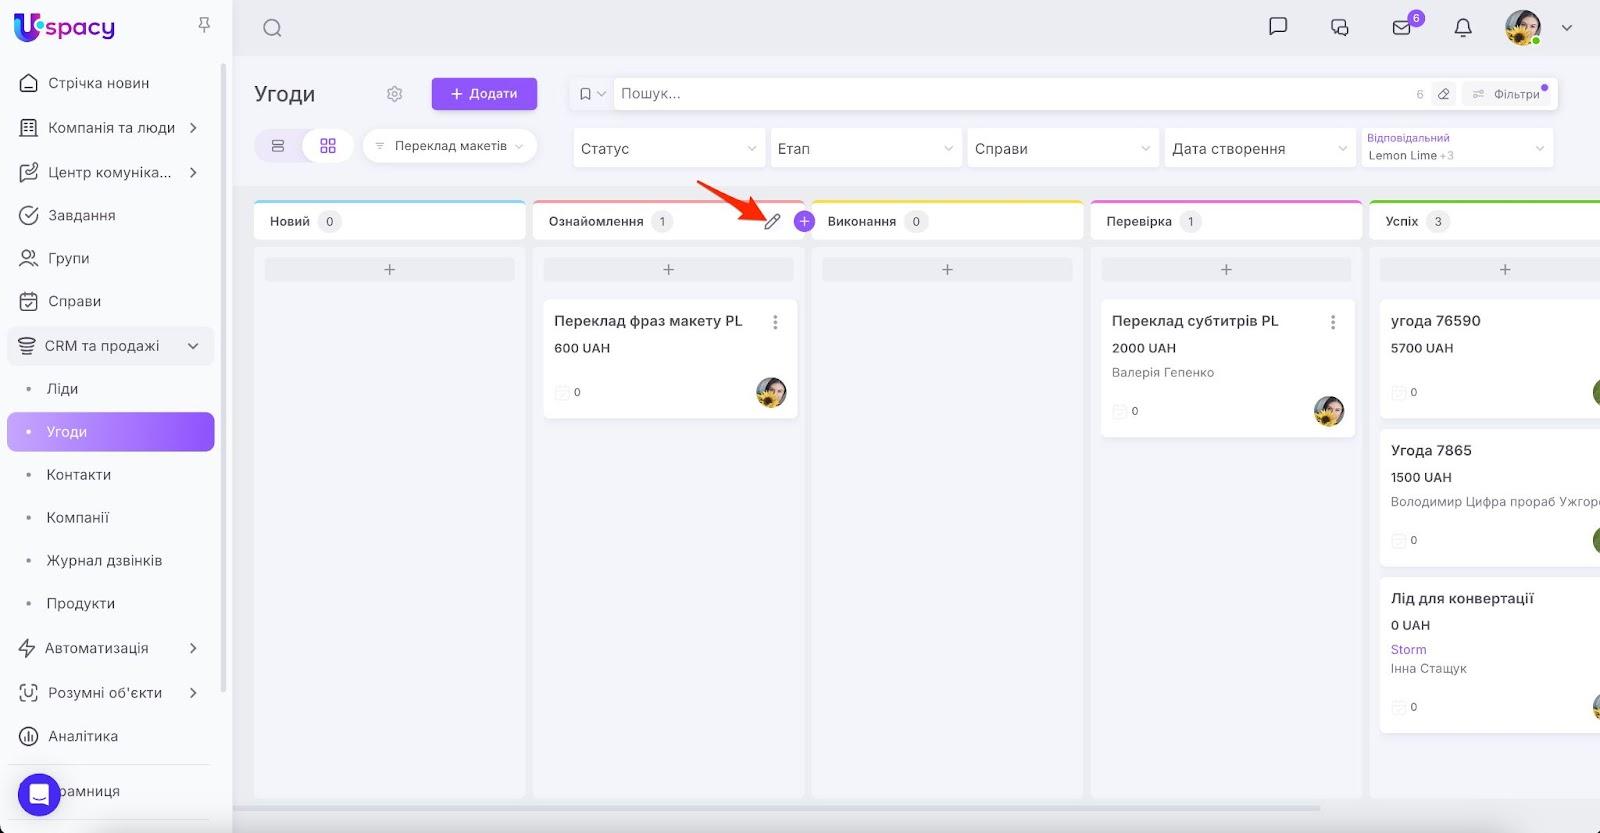Open the support chat widget button
The width and height of the screenshot is (1600, 833).
[x=39, y=795]
